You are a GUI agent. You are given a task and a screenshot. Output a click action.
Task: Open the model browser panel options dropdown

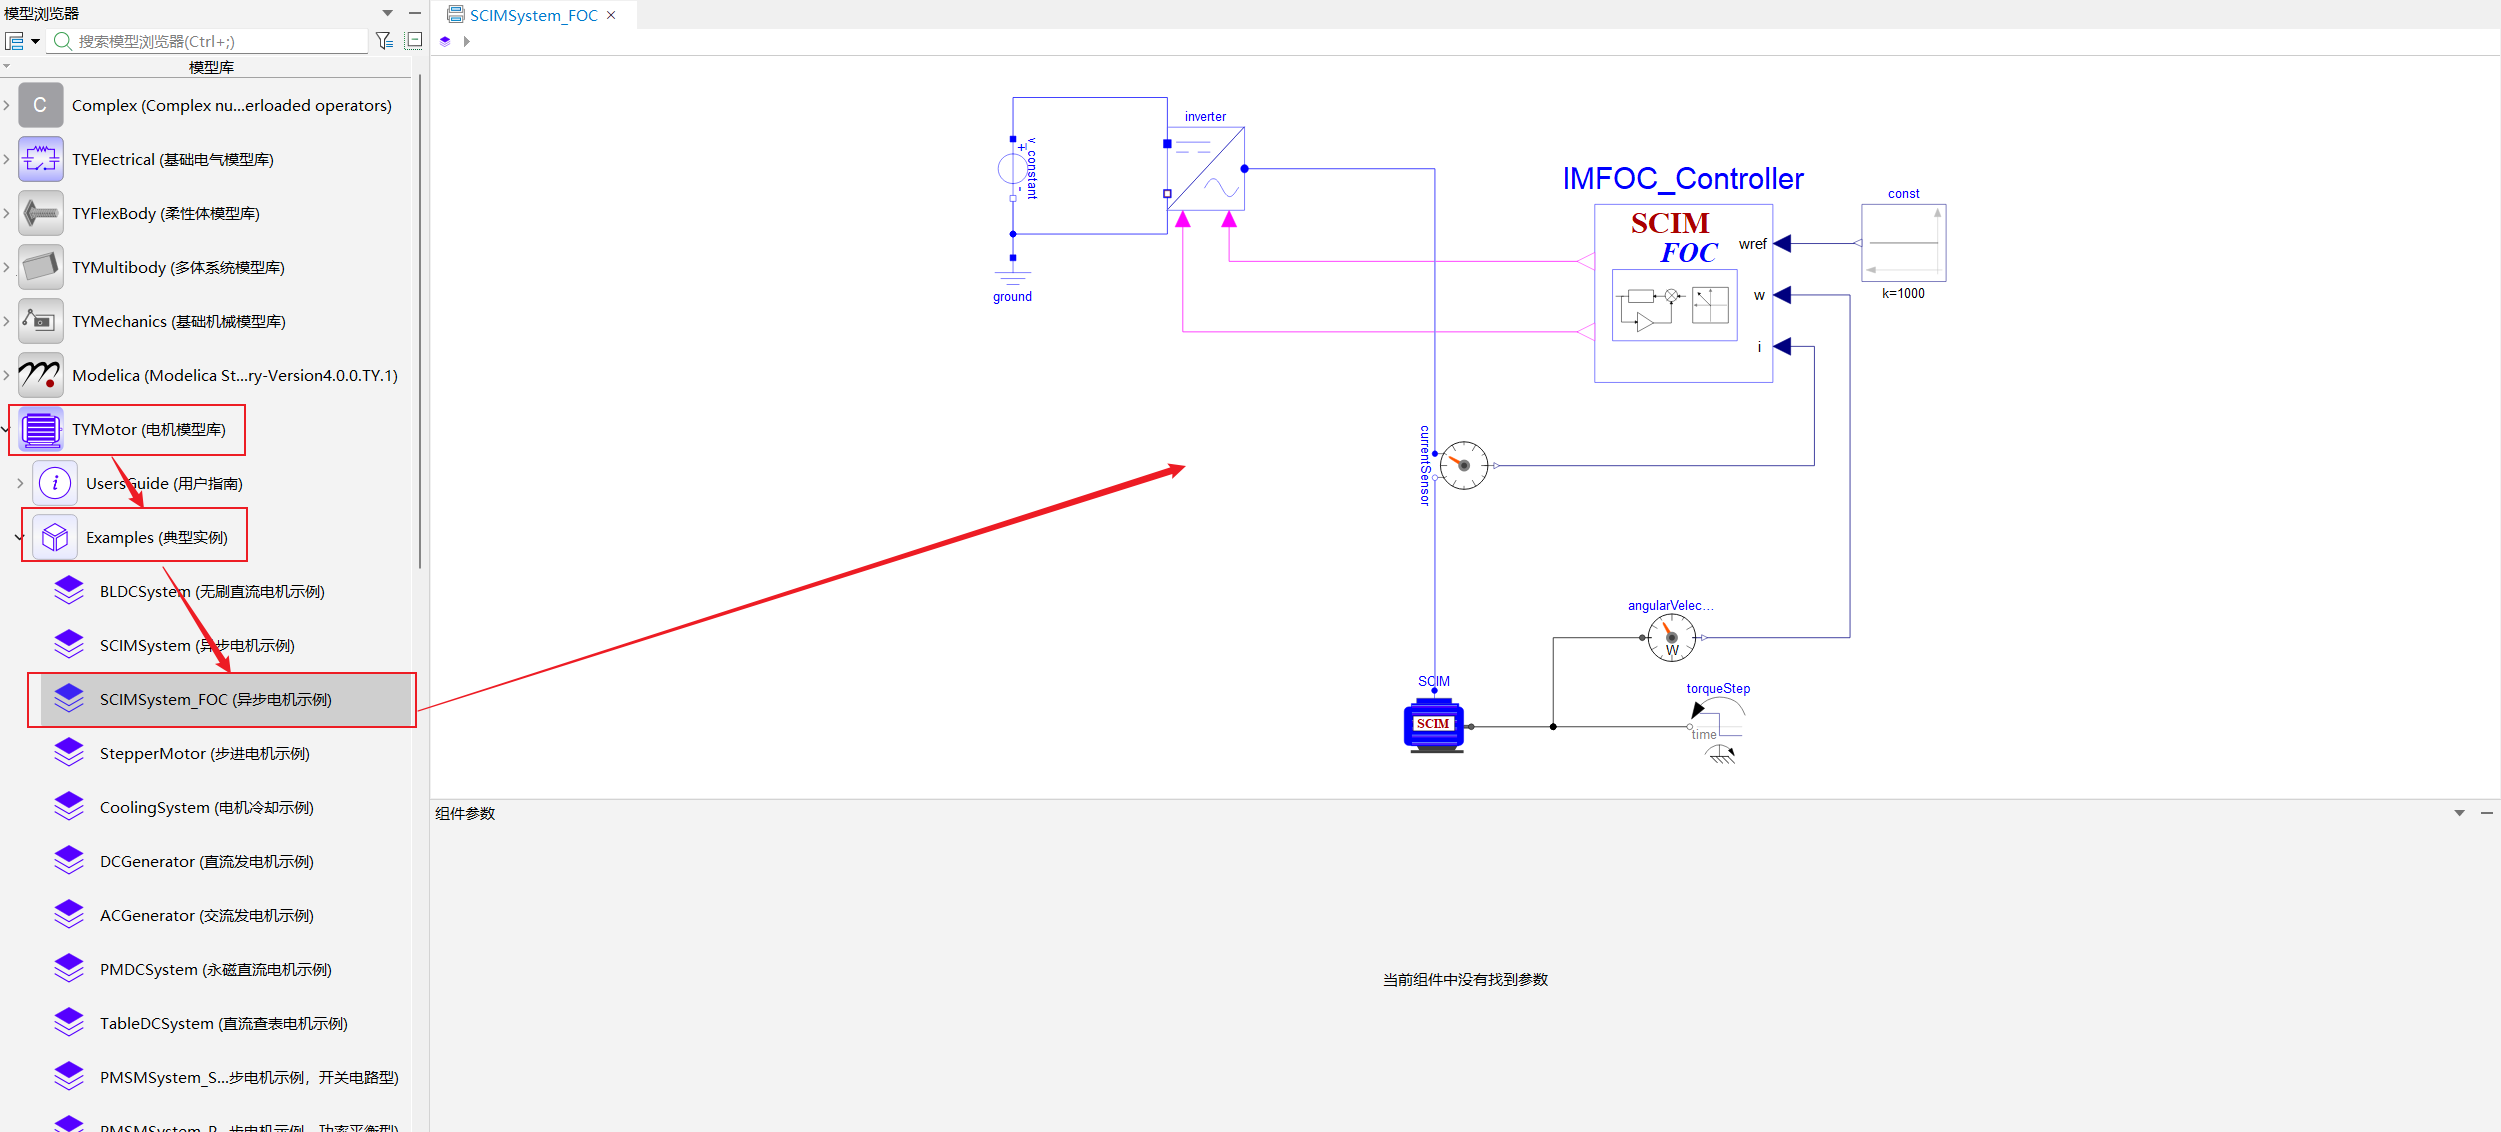pyautogui.click(x=388, y=13)
